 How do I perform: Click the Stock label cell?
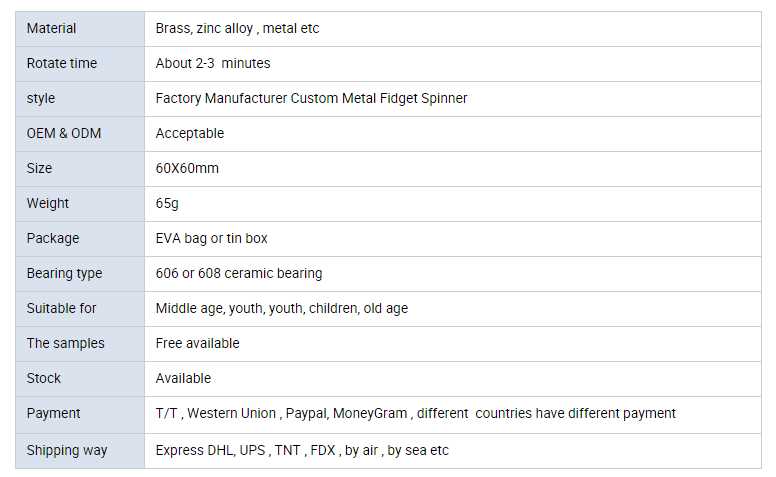tap(44, 378)
